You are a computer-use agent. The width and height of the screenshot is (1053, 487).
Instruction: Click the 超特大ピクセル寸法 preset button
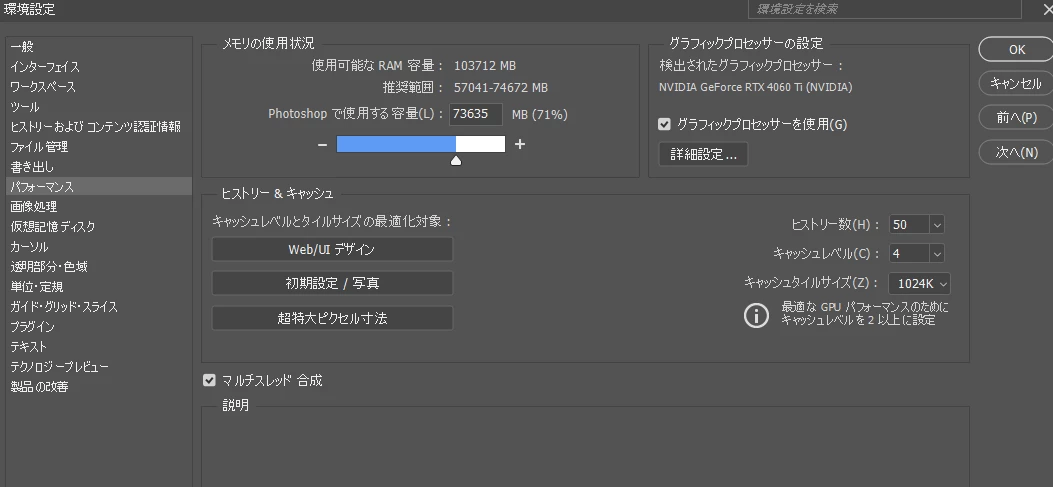pyautogui.click(x=332, y=318)
